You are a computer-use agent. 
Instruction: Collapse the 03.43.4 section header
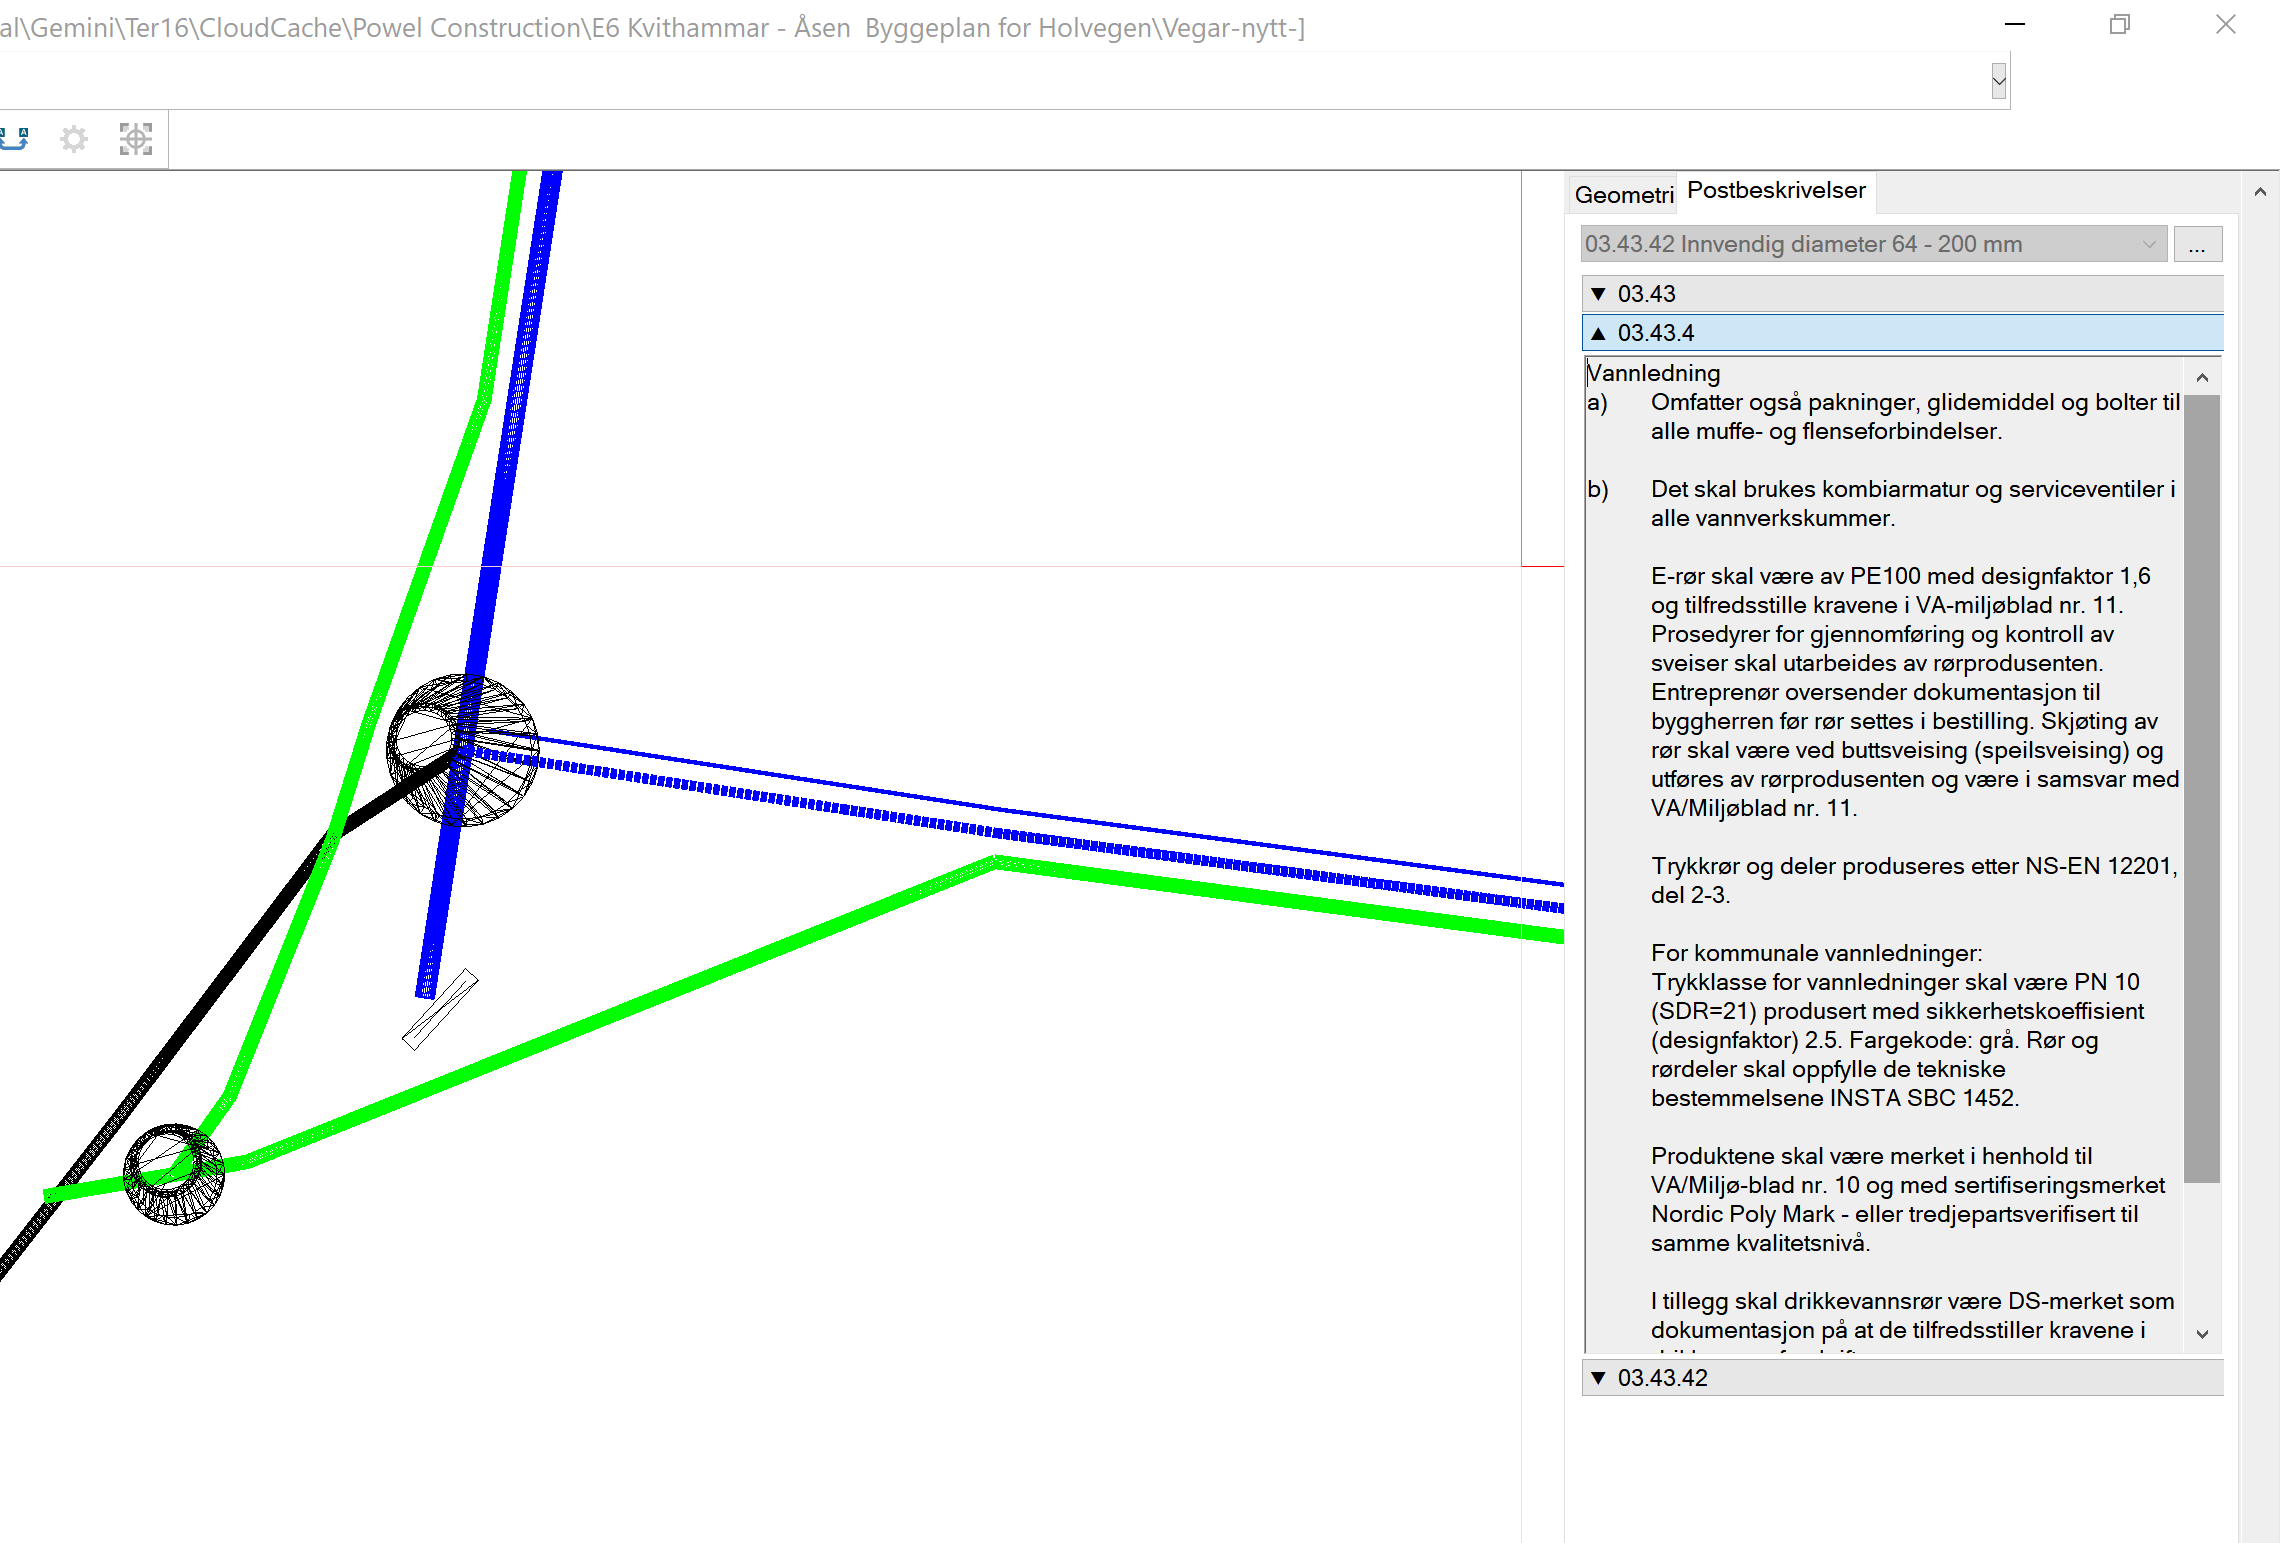click(x=1901, y=333)
